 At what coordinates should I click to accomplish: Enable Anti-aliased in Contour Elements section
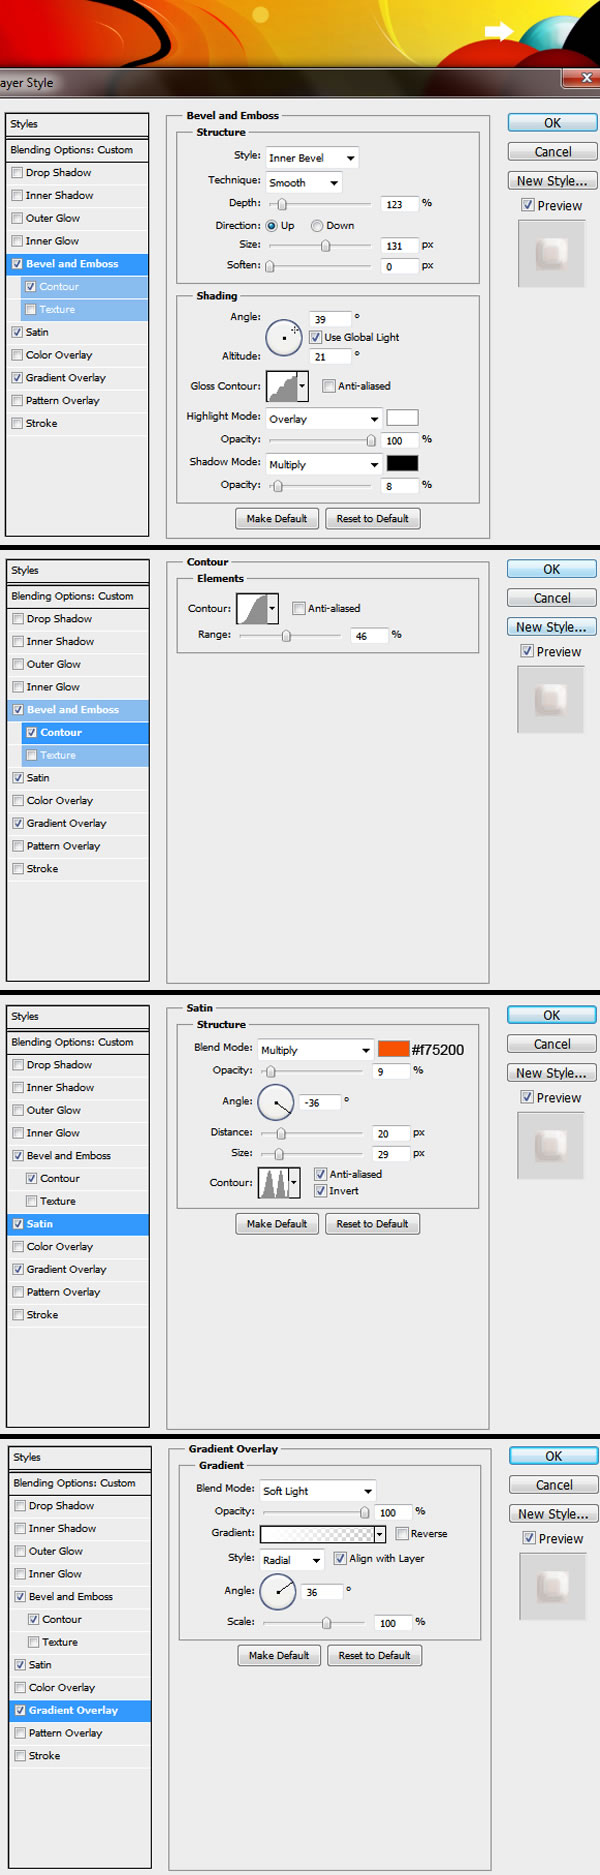point(299,608)
